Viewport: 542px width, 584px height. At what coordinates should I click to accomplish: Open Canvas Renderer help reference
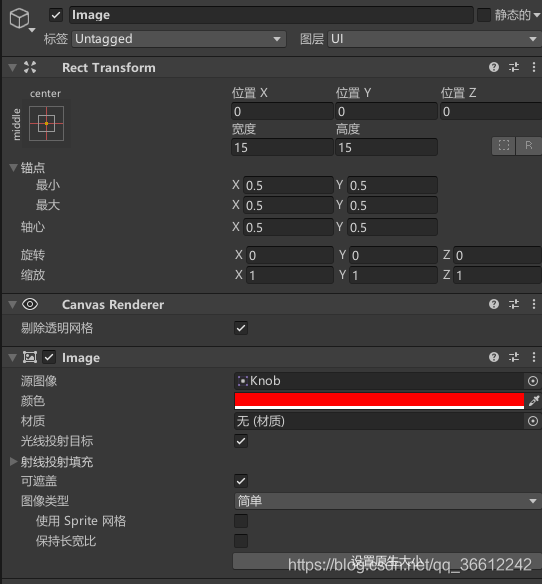494,304
